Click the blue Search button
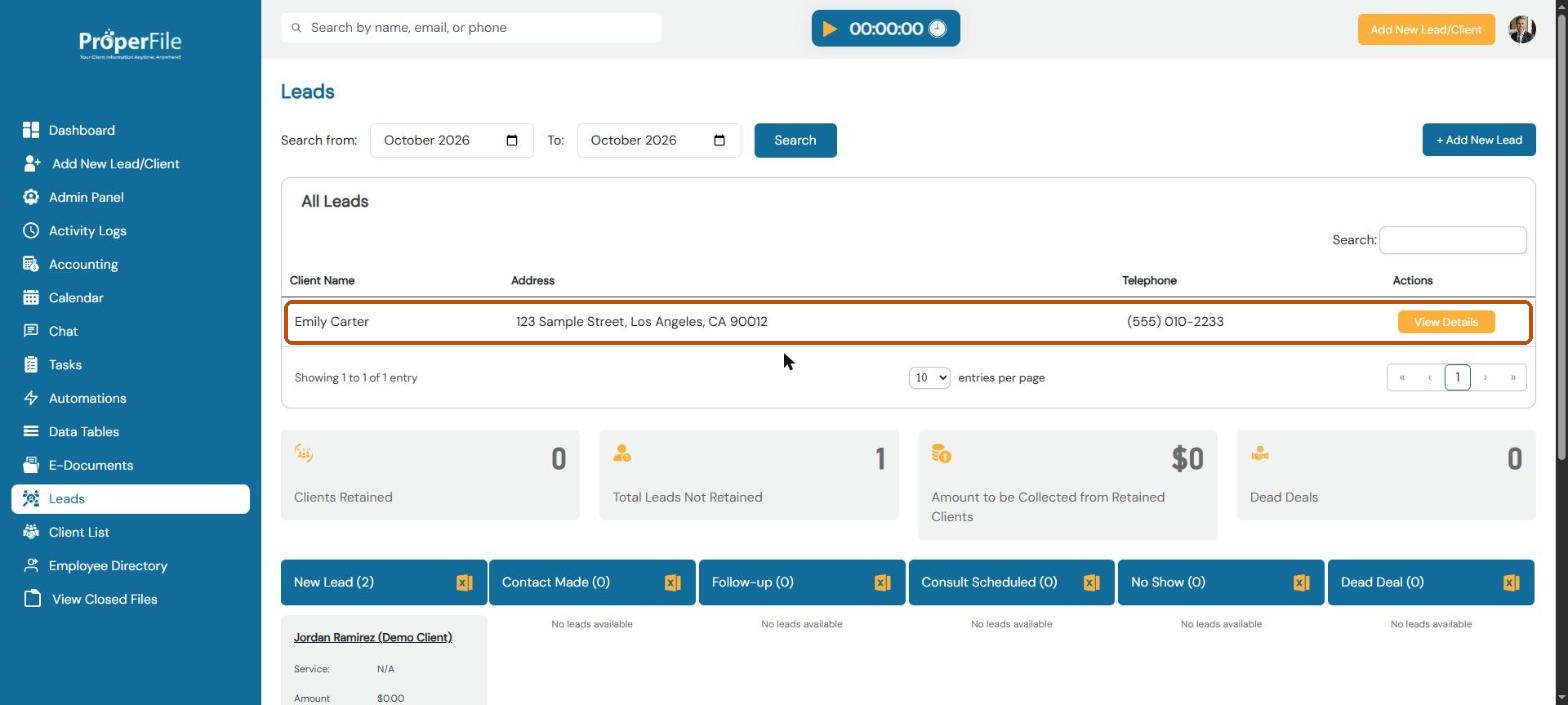 coord(795,140)
